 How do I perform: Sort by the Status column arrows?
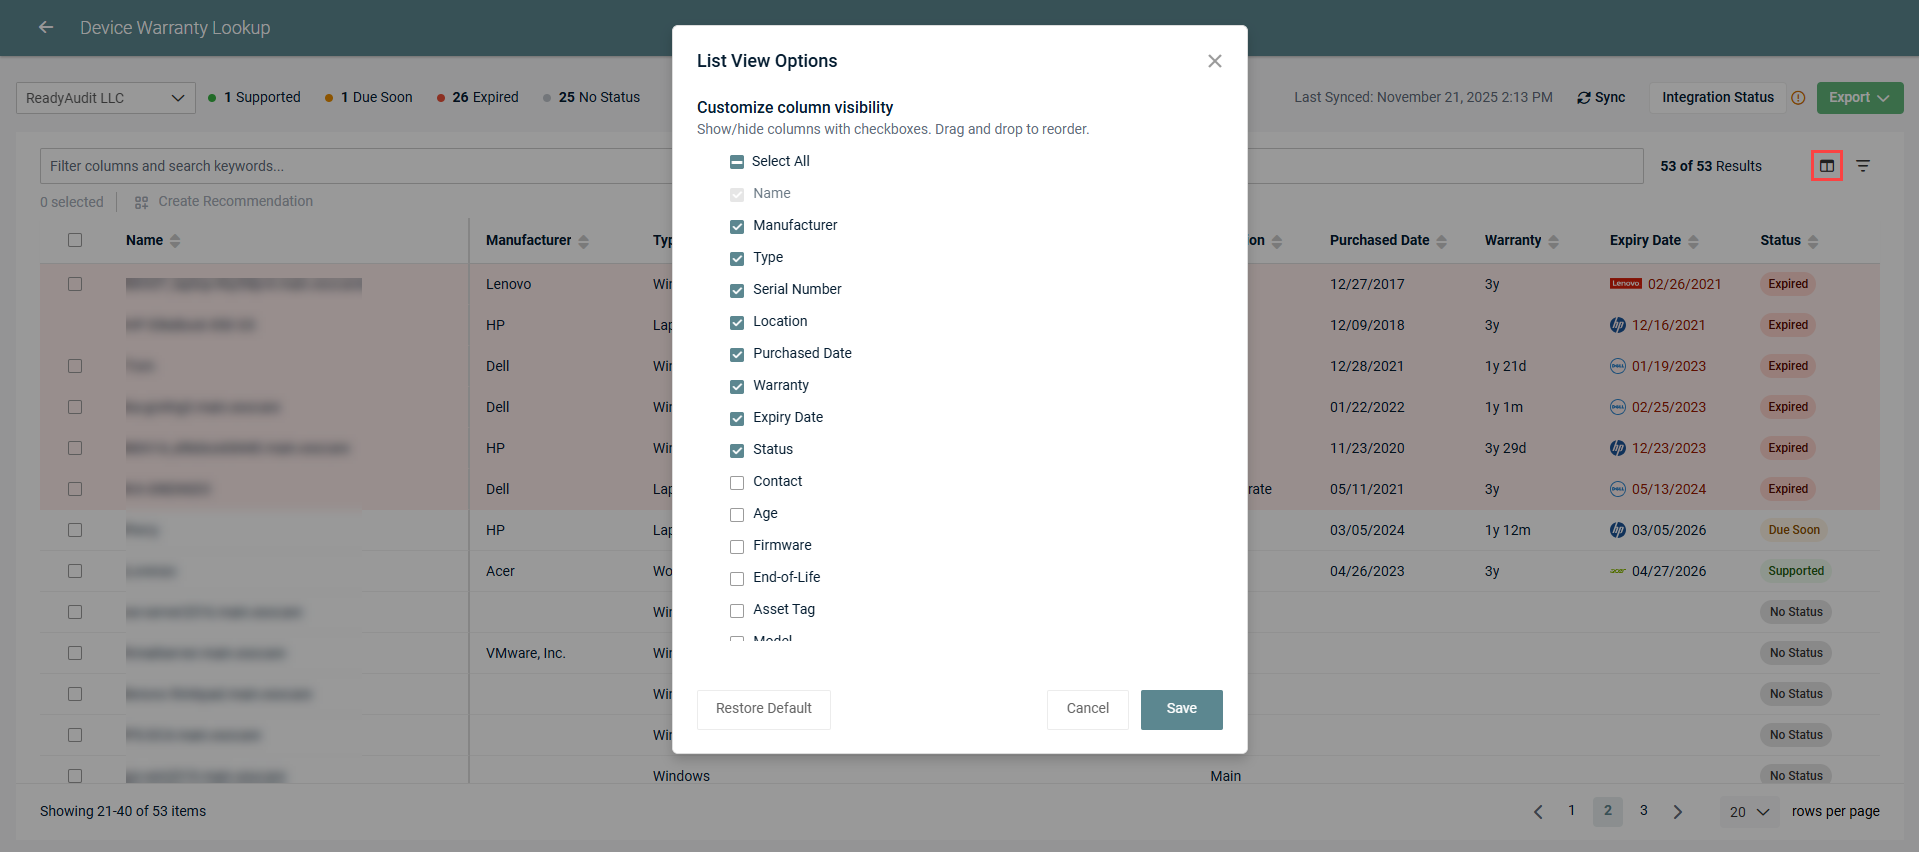tap(1813, 241)
